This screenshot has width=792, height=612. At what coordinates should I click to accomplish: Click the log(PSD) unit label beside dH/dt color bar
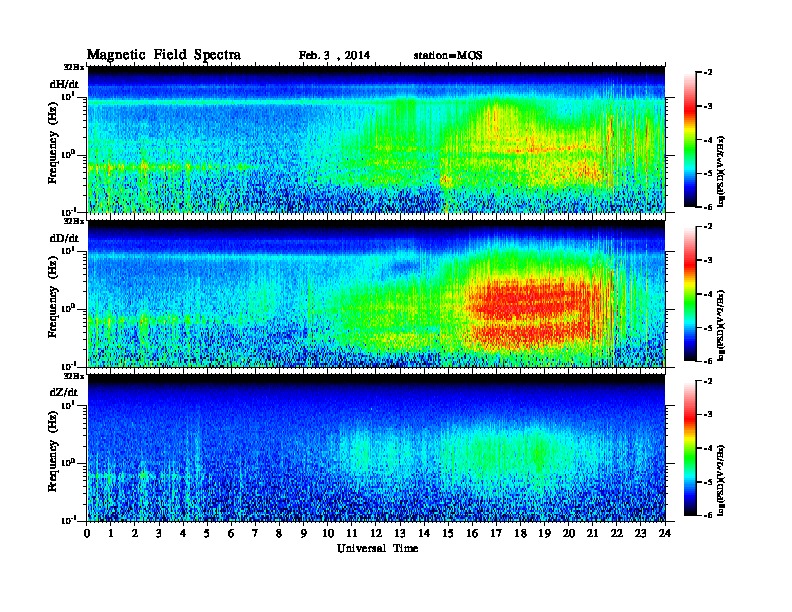click(x=721, y=170)
